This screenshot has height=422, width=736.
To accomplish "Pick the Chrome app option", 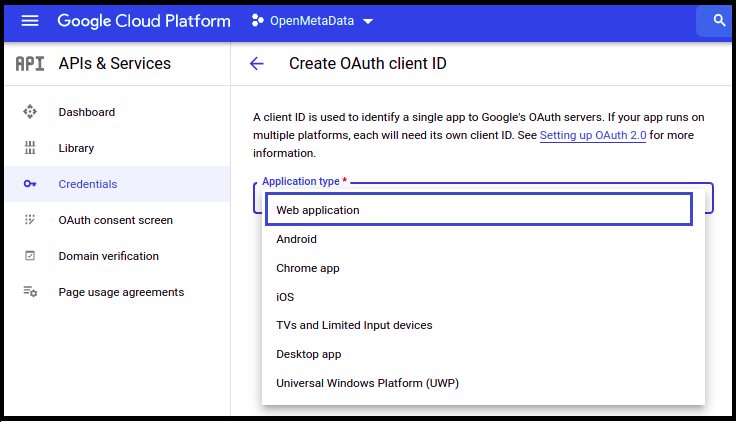I will 306,268.
